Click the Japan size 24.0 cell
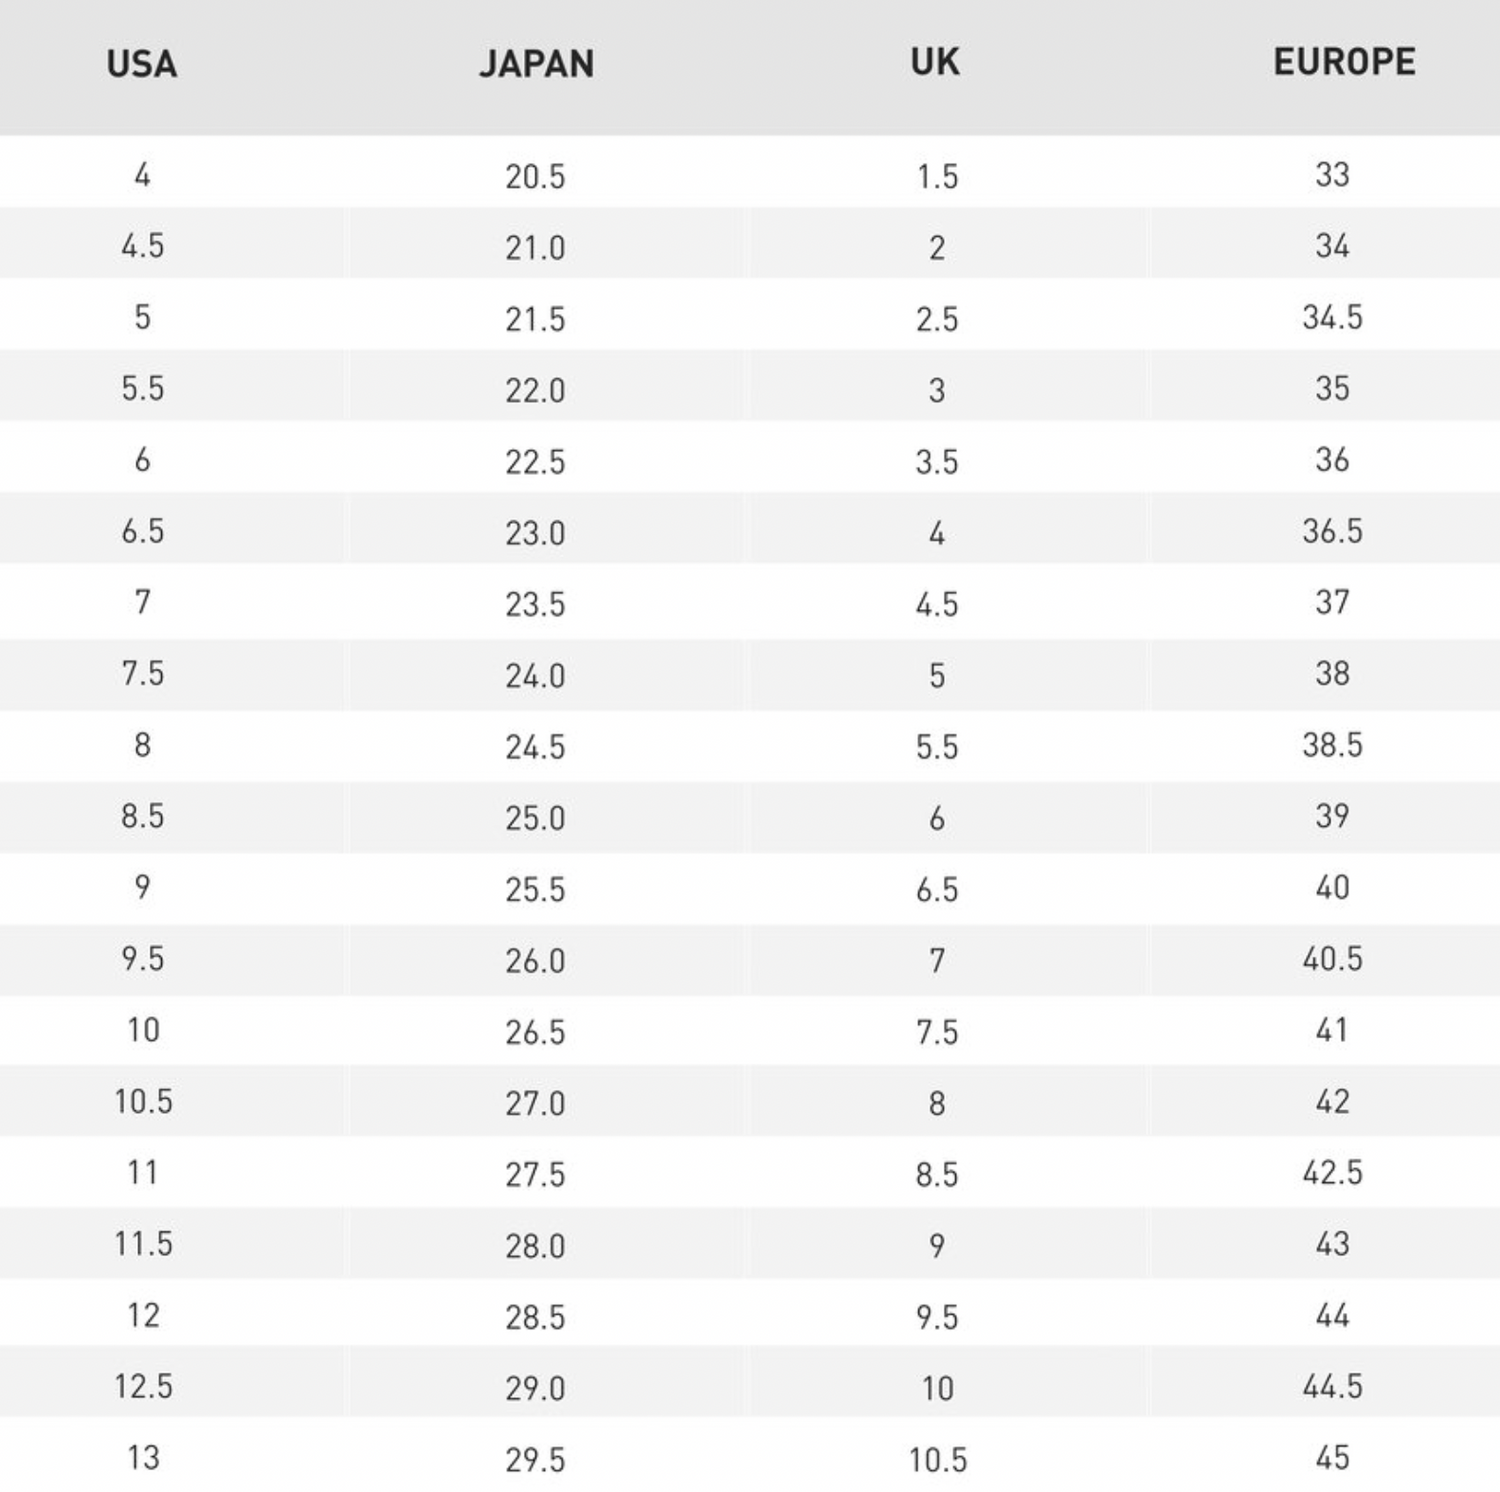The image size is (1500, 1492). click(535, 676)
